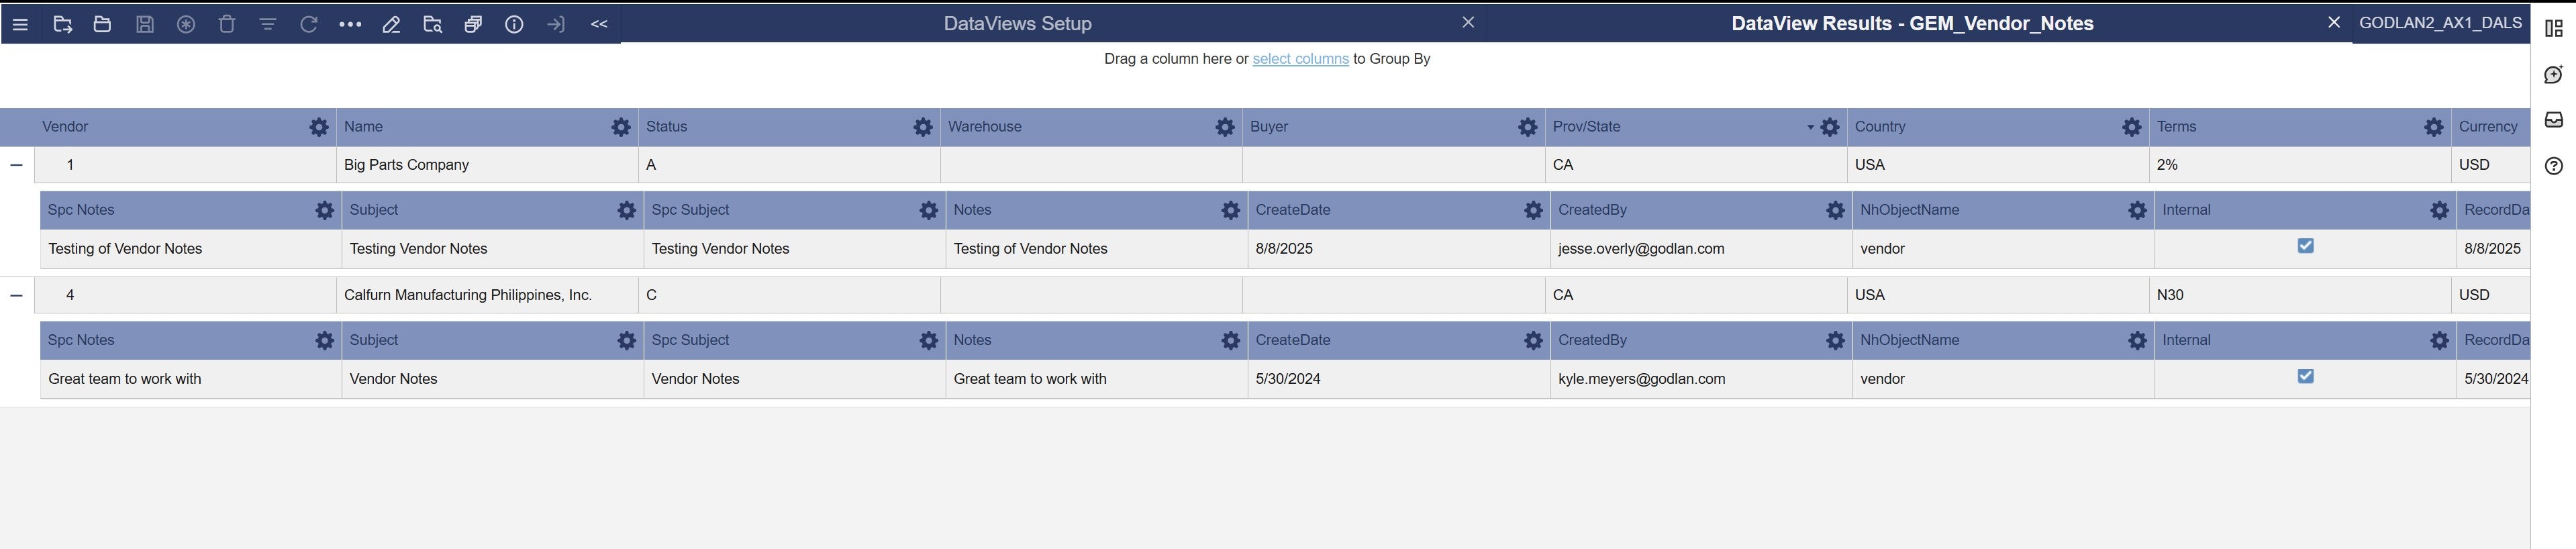Toggle Internal checkbox for Calfurn vendor note
The image size is (2576, 549).
pos(2305,376)
